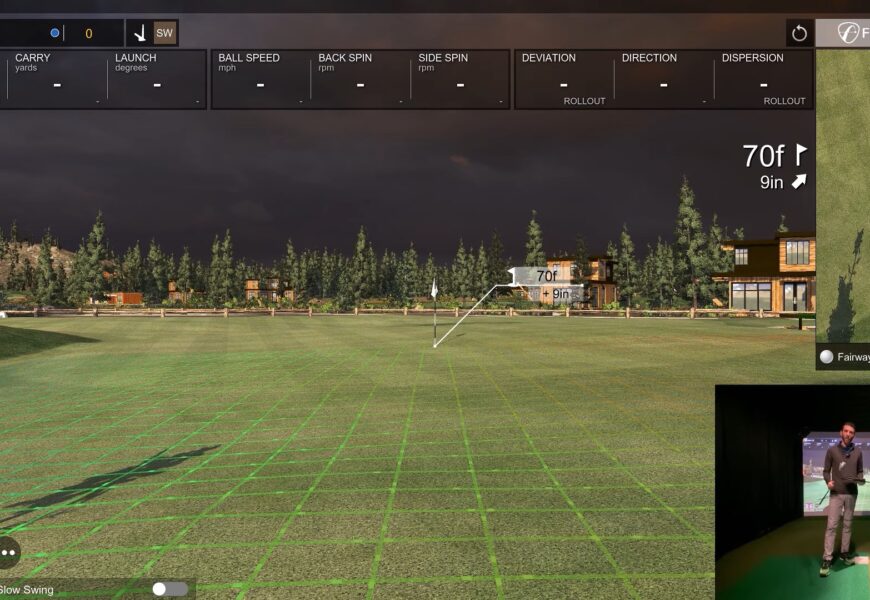Click the diagonal arrow beside 9in

point(799,181)
